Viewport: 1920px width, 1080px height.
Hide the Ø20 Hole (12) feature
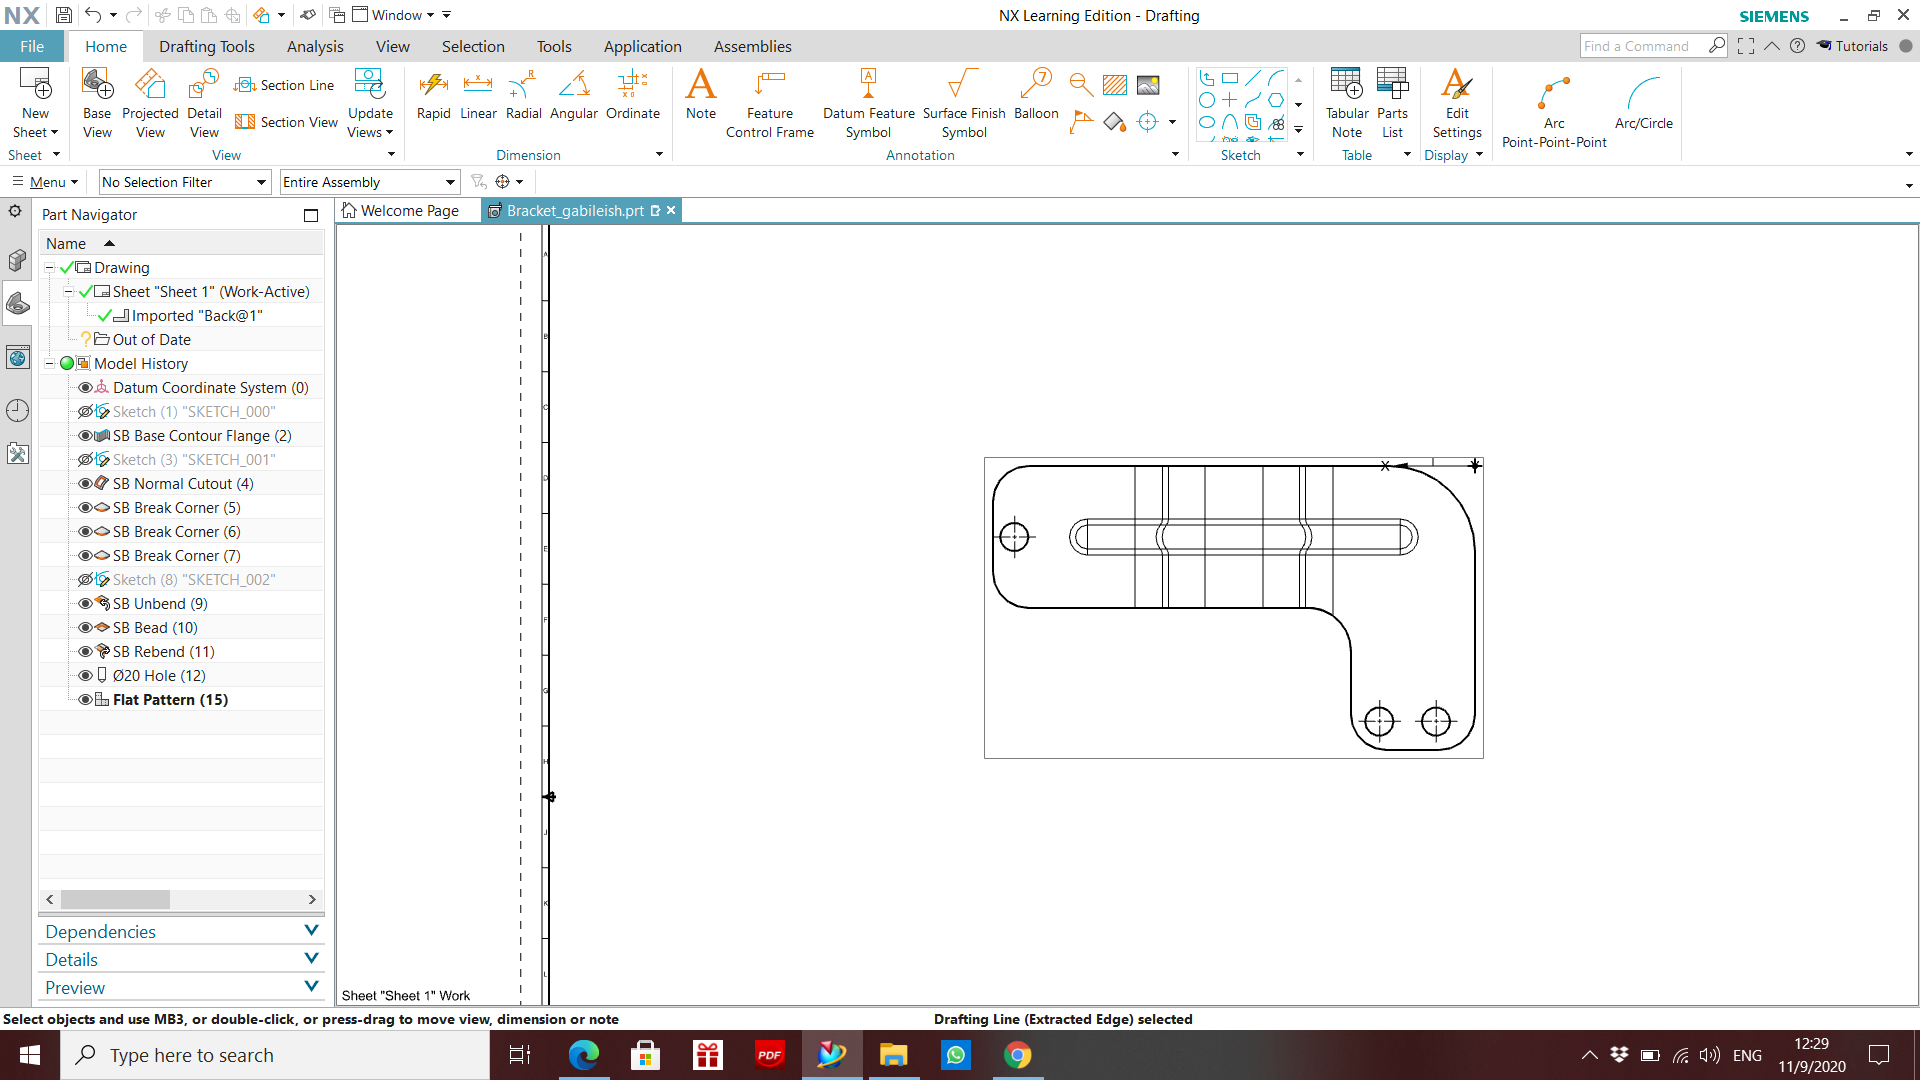(85, 676)
